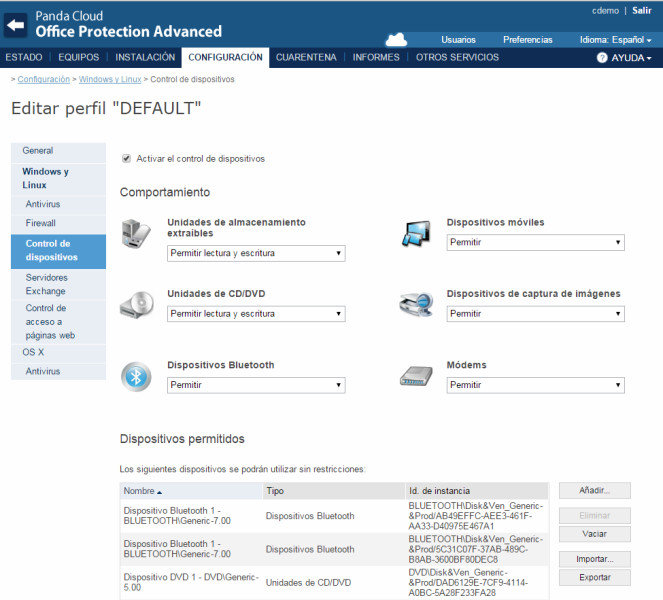Click the modems icon

(416, 376)
